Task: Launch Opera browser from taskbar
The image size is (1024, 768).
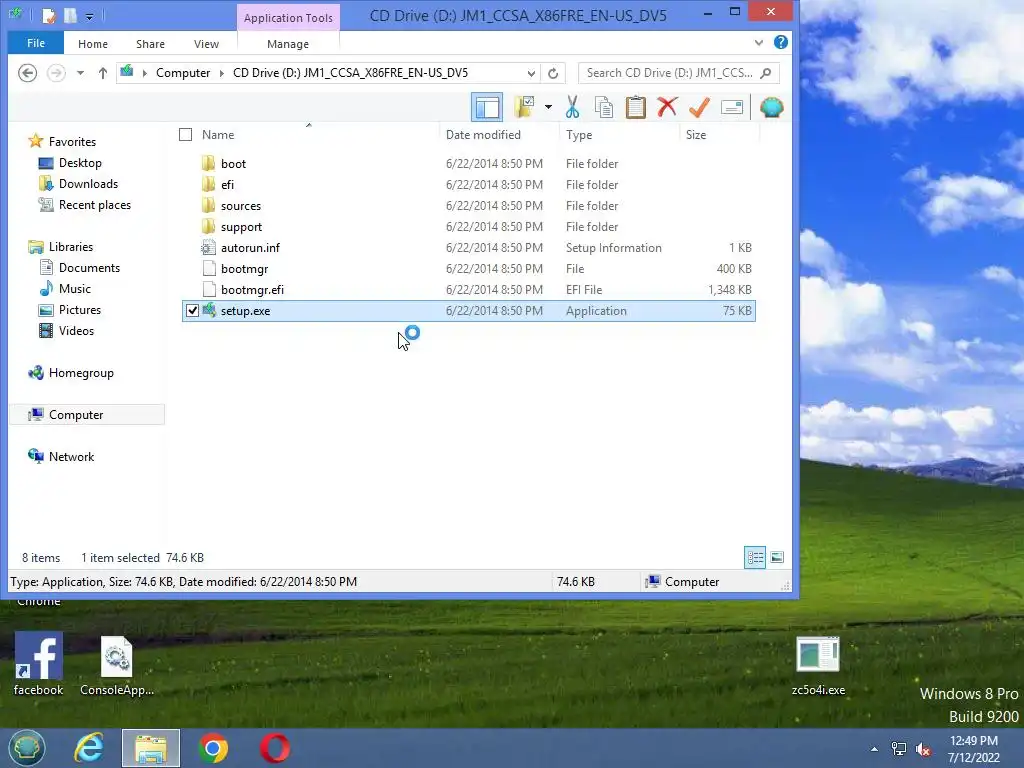Action: [x=274, y=748]
